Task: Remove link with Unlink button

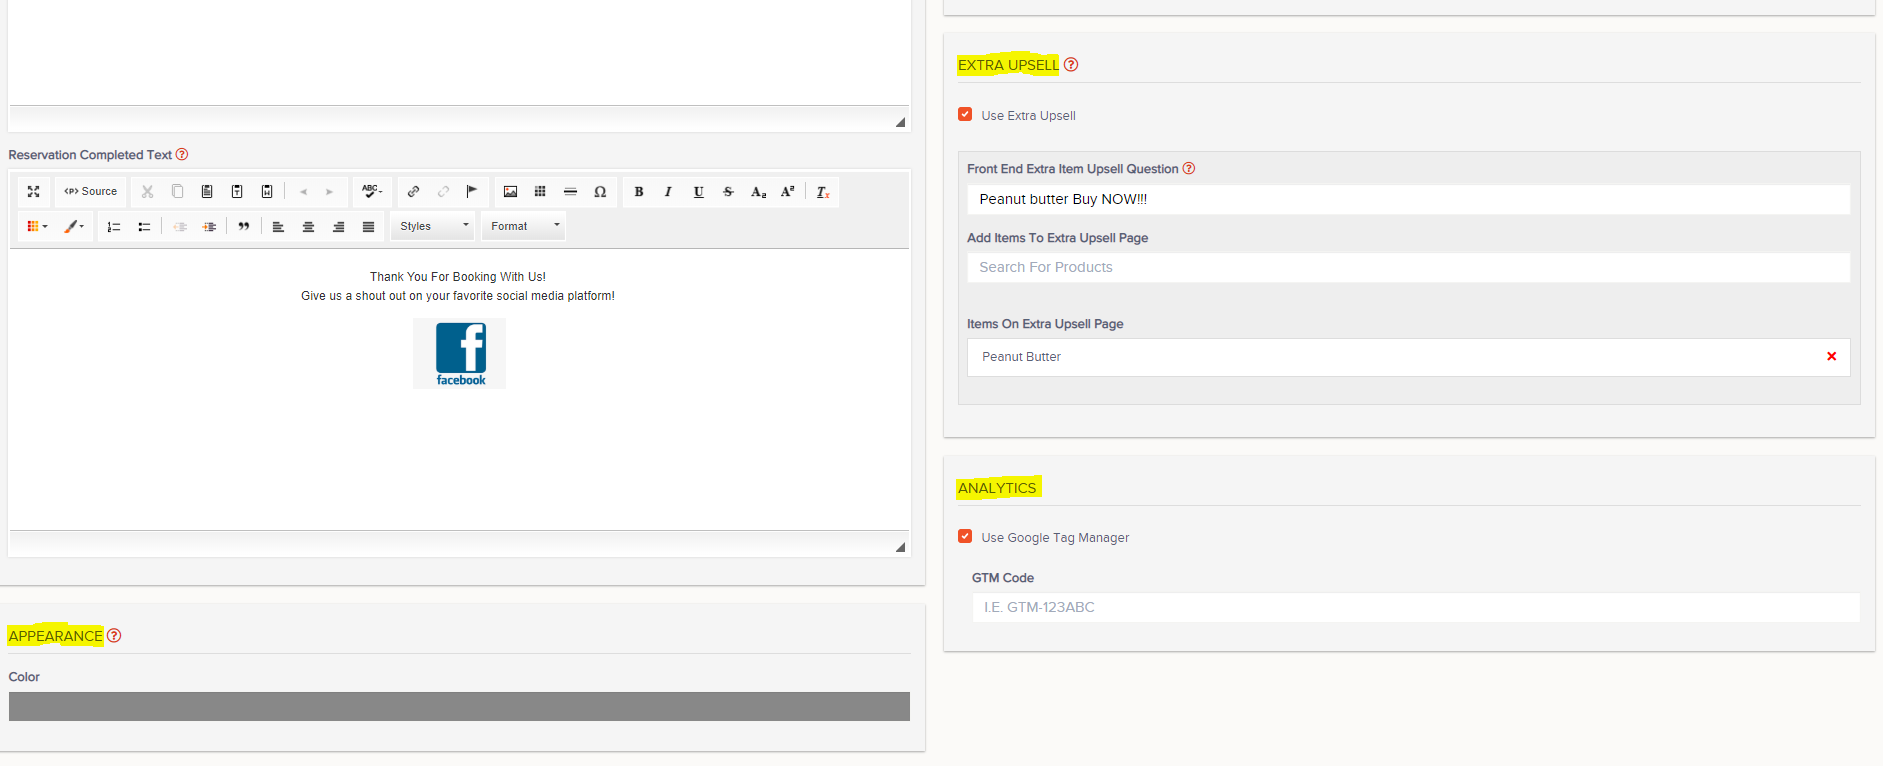Action: 443,192
